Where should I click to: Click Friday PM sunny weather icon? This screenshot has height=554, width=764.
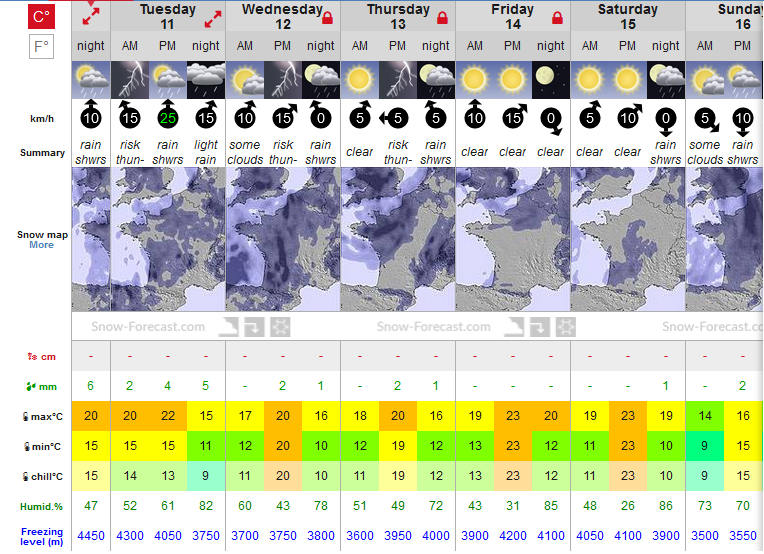[x=513, y=80]
